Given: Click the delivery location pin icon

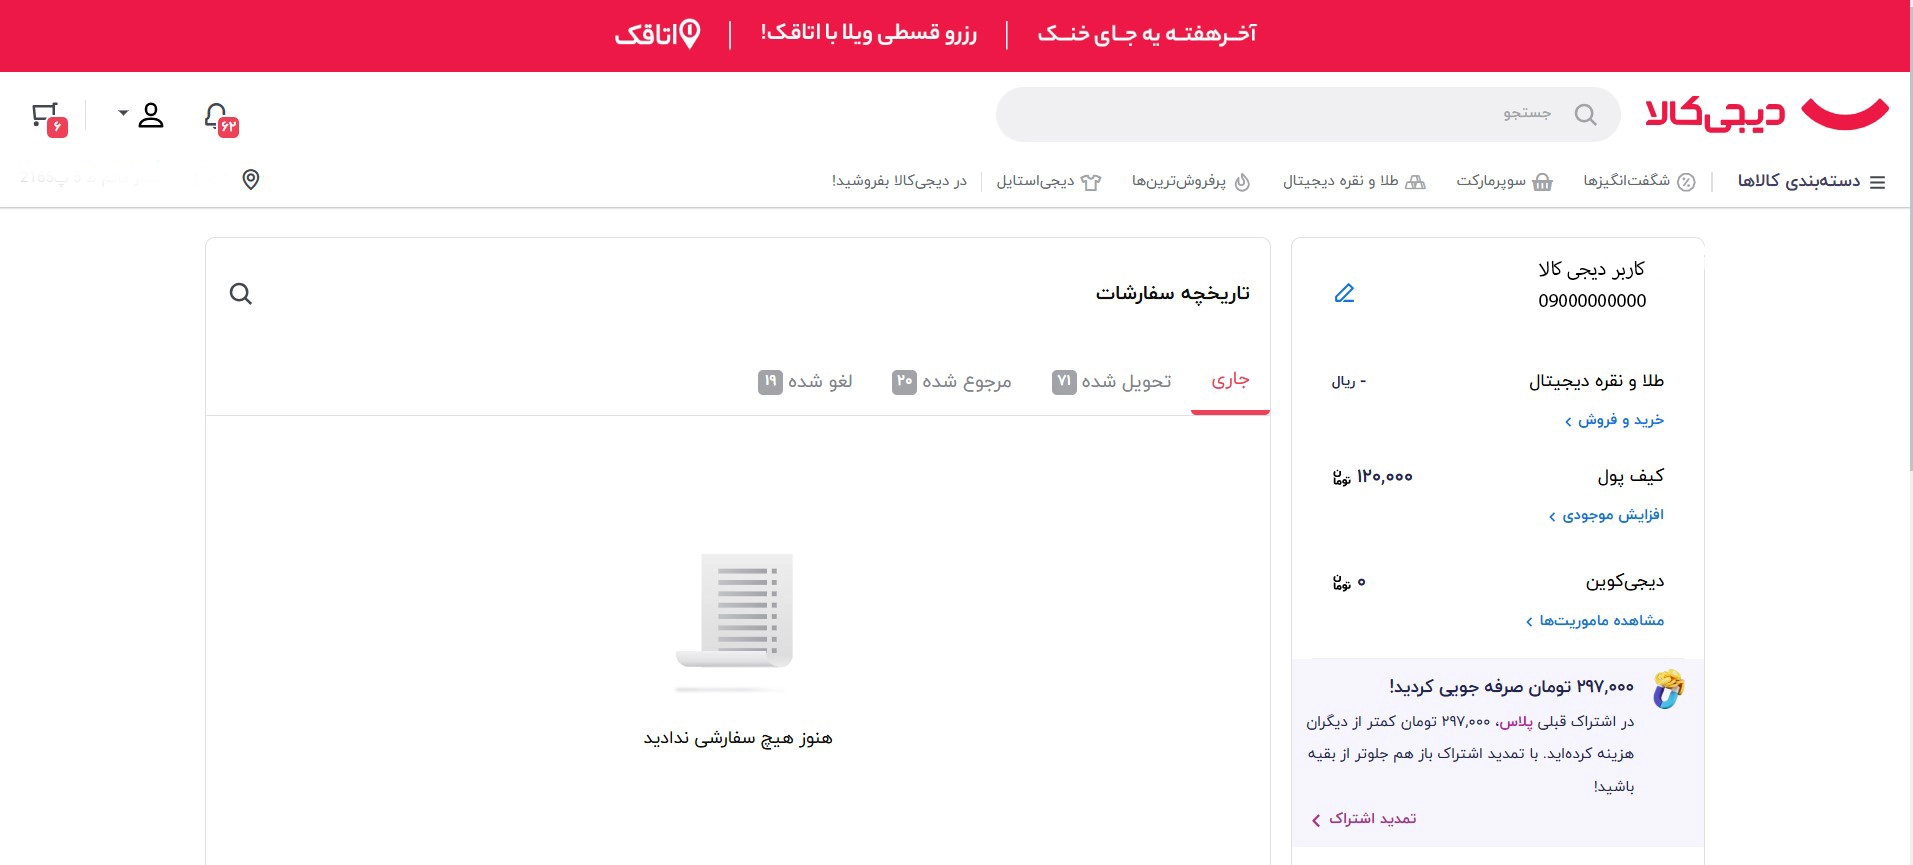Looking at the screenshot, I should 251,179.
